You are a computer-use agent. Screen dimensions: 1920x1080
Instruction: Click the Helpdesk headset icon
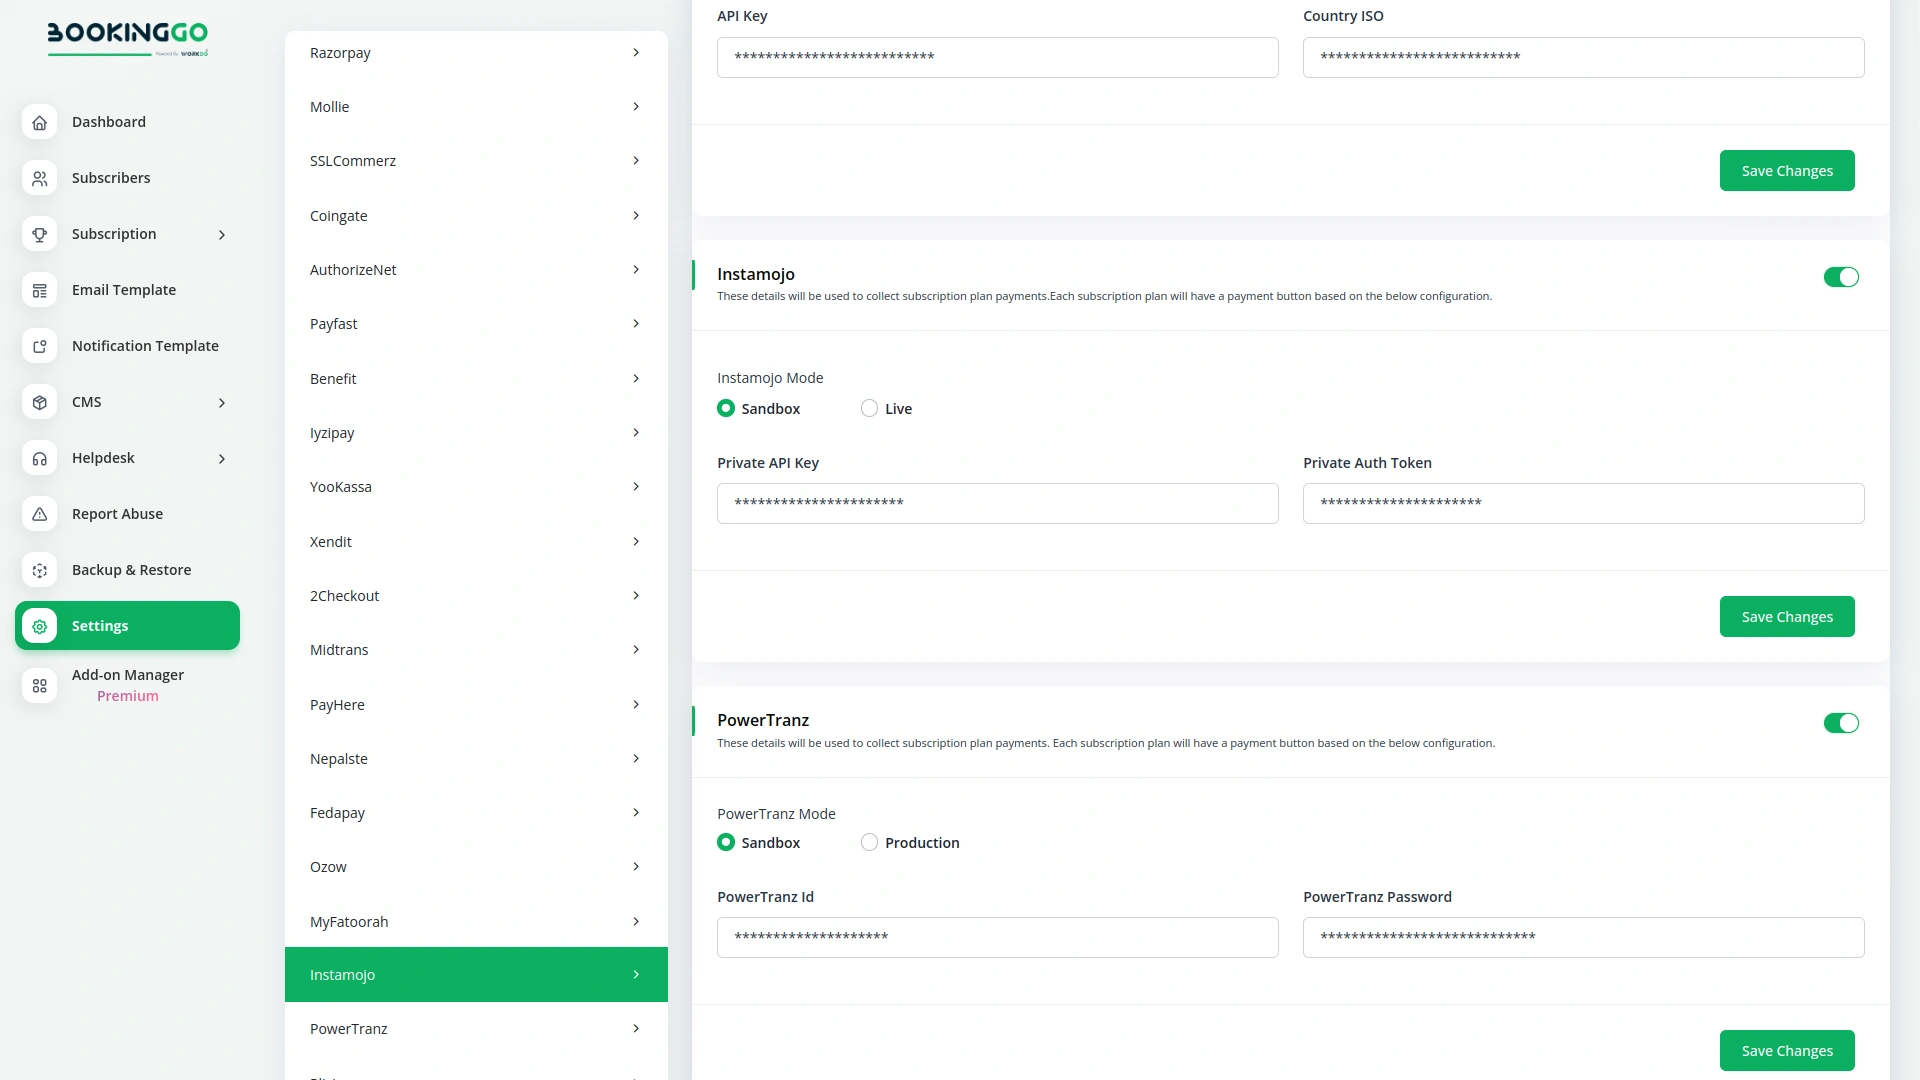pos(39,458)
